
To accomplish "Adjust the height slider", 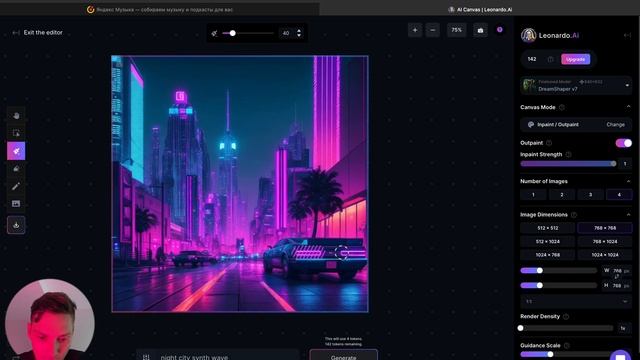I will [x=558, y=285].
